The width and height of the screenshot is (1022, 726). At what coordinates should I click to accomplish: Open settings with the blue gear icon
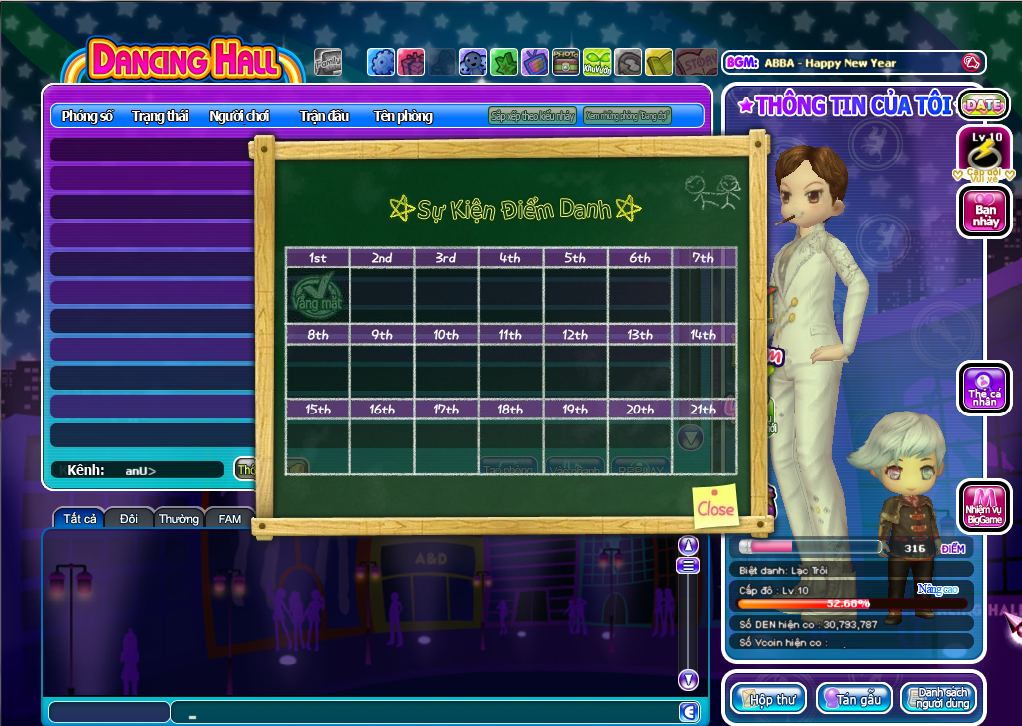coord(381,63)
